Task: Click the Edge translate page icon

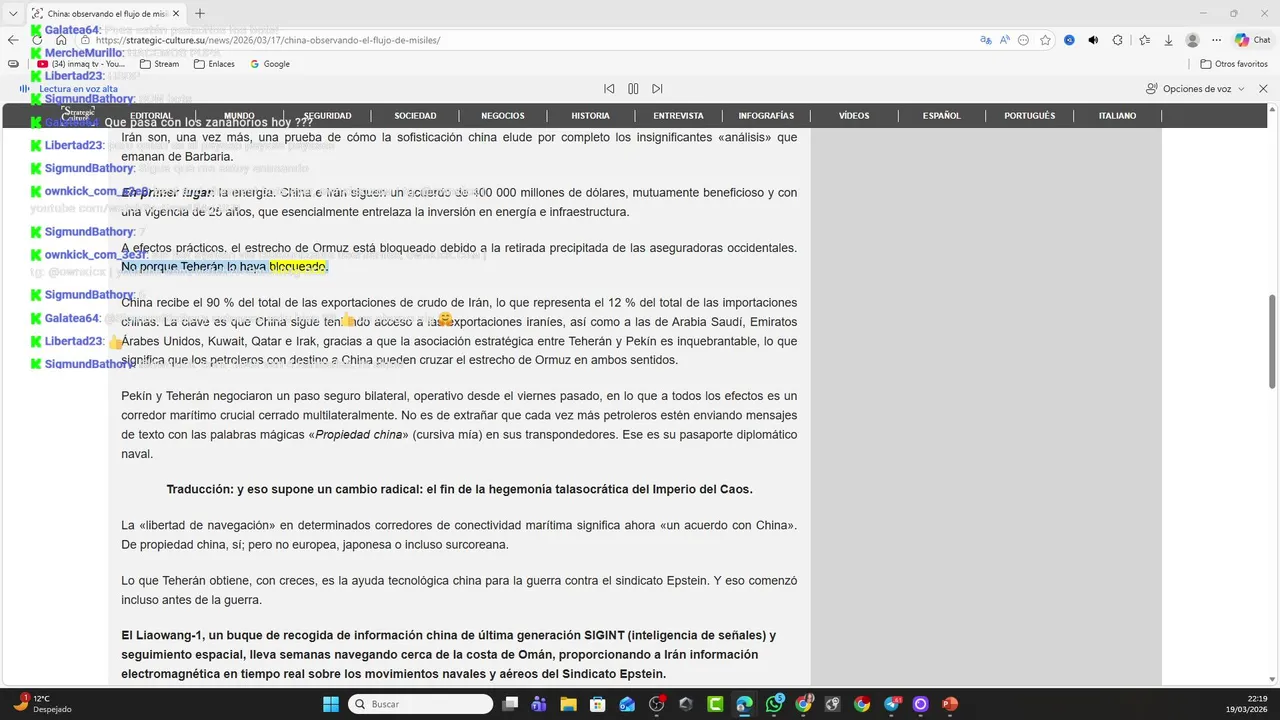Action: (985, 40)
